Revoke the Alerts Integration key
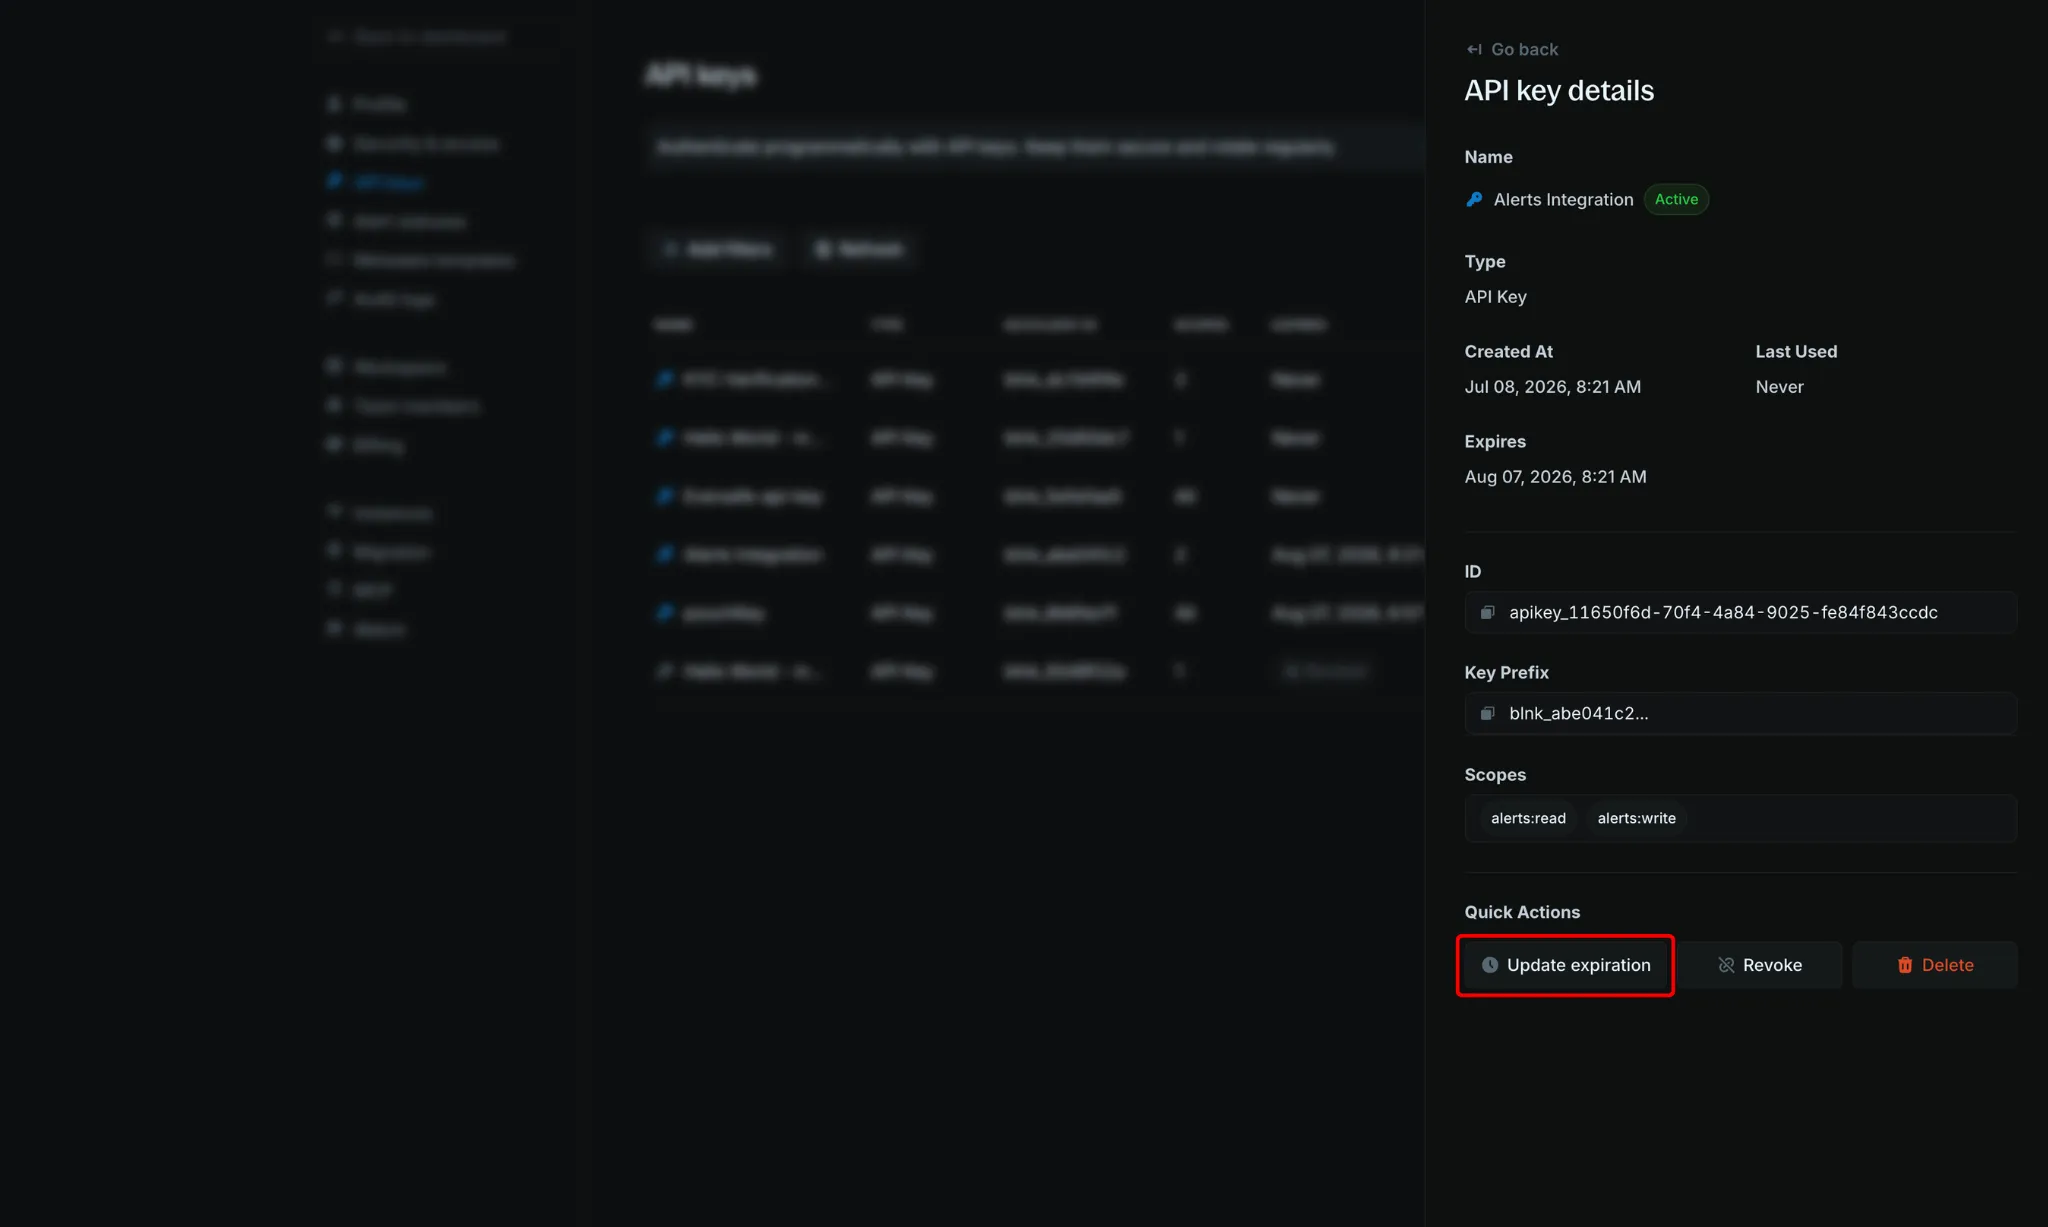2048x1227 pixels. tap(1760, 965)
